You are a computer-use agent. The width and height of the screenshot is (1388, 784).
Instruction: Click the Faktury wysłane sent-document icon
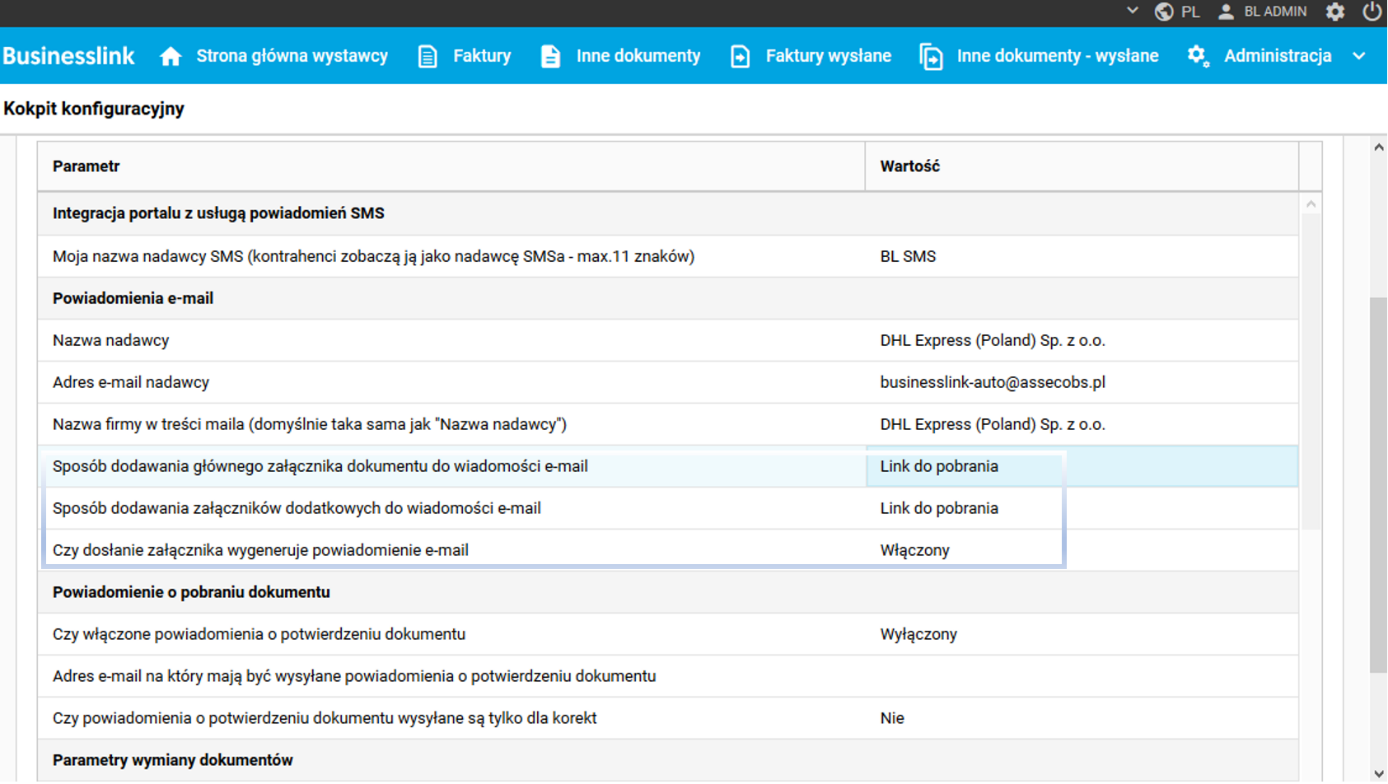click(x=740, y=57)
